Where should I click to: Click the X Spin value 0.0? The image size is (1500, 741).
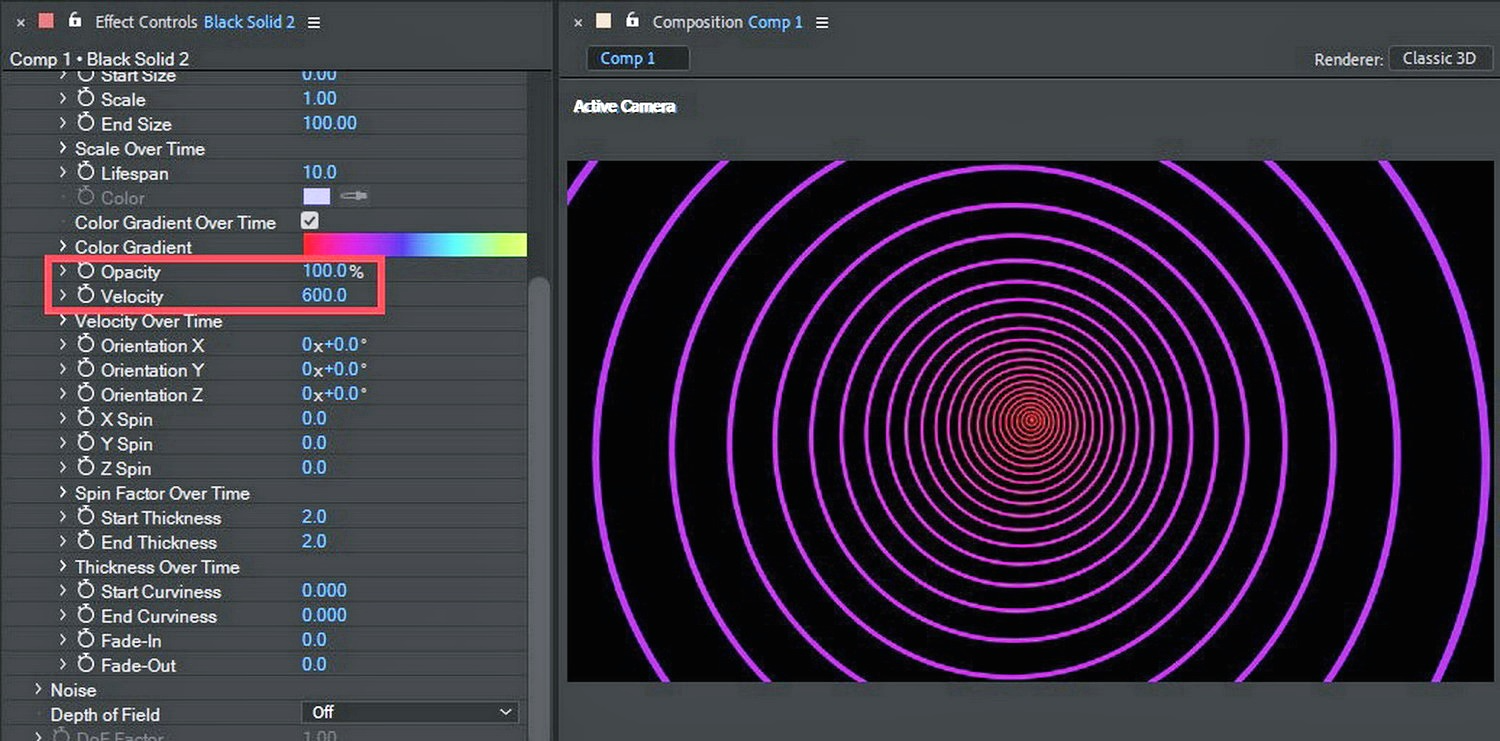click(x=315, y=418)
